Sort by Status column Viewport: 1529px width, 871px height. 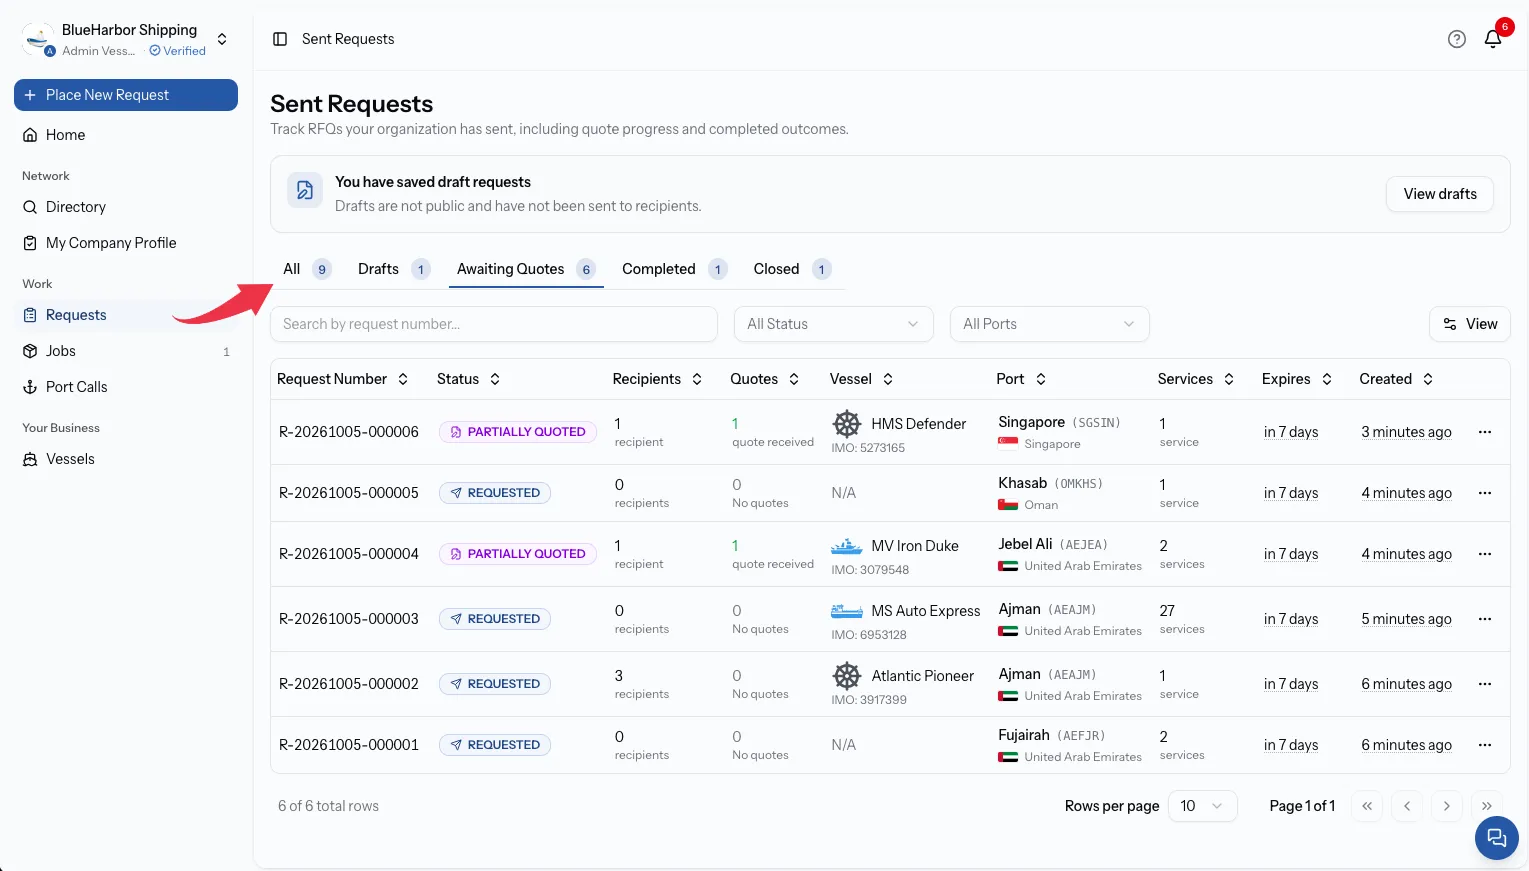469,379
